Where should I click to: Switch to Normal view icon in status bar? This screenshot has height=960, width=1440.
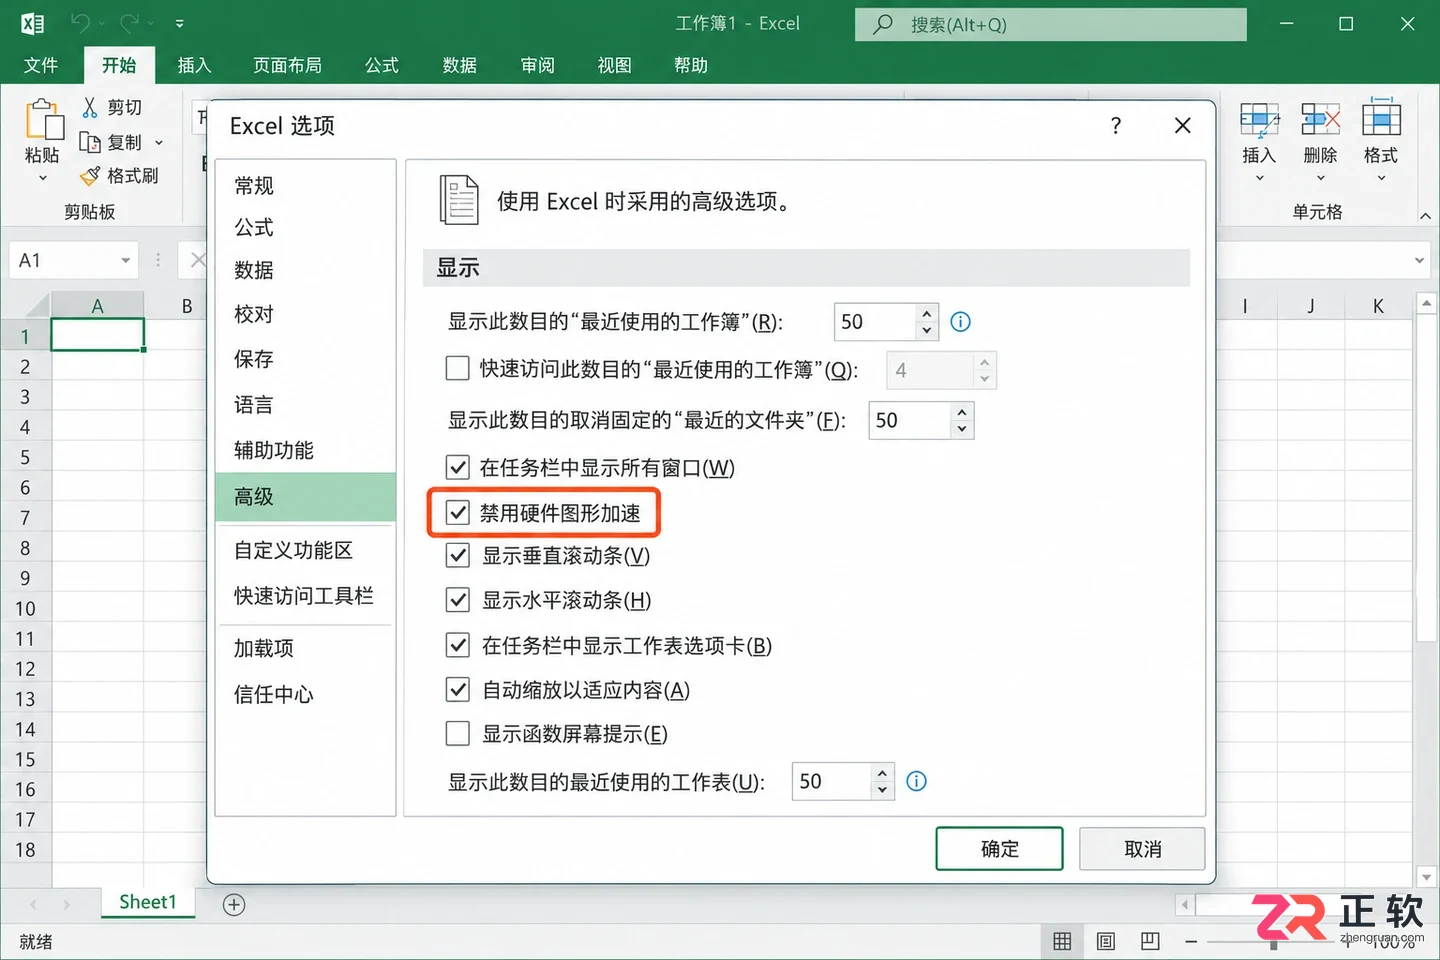(x=1062, y=941)
